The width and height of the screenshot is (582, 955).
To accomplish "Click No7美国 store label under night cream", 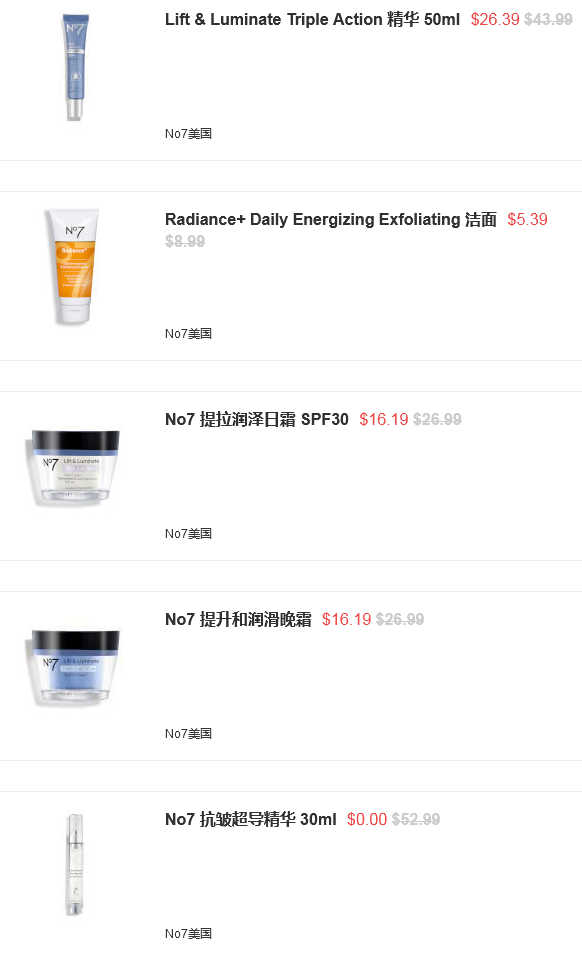I will tap(188, 733).
